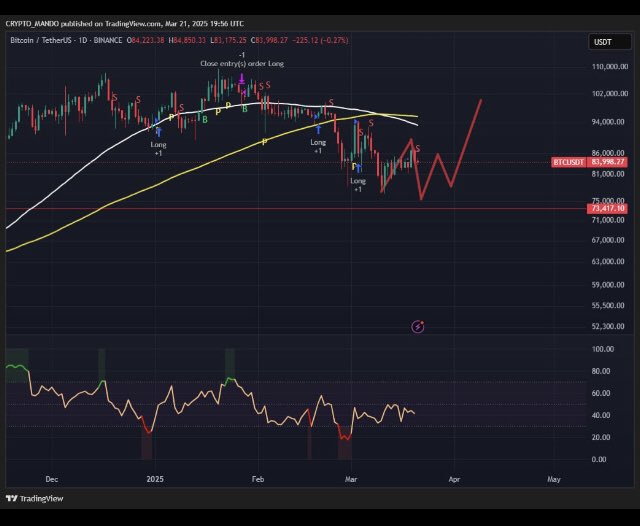Select the red horizontal support line
The image size is (640, 526).
tap(296, 209)
